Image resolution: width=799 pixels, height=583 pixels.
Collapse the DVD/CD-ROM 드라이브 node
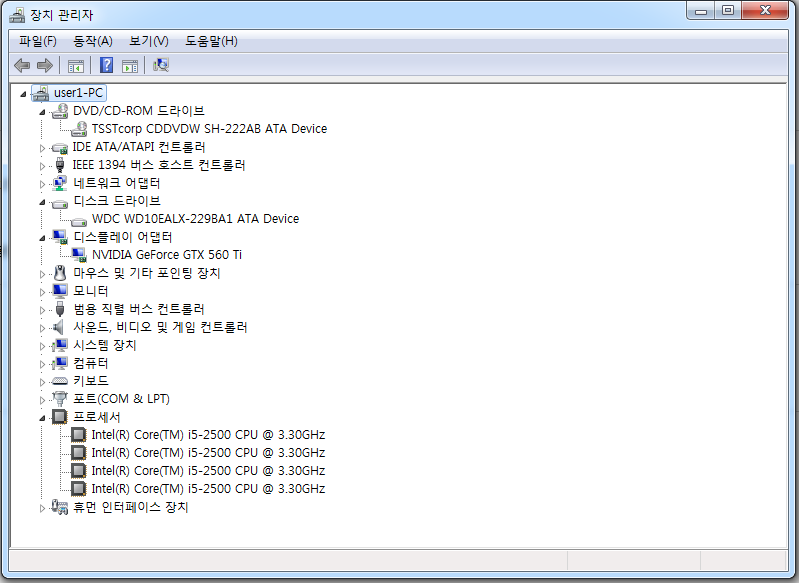(x=42, y=111)
